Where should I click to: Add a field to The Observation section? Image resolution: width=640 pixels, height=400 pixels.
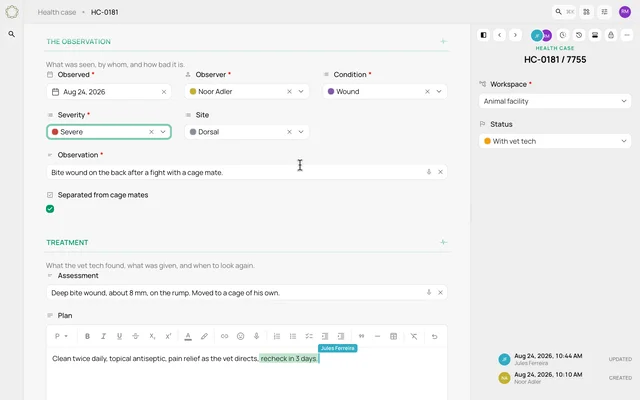[443, 41]
